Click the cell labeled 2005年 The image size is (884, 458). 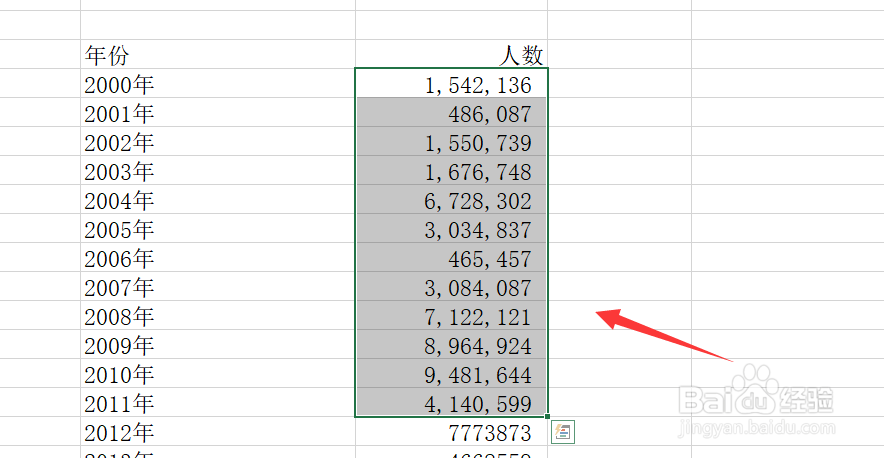click(x=218, y=228)
